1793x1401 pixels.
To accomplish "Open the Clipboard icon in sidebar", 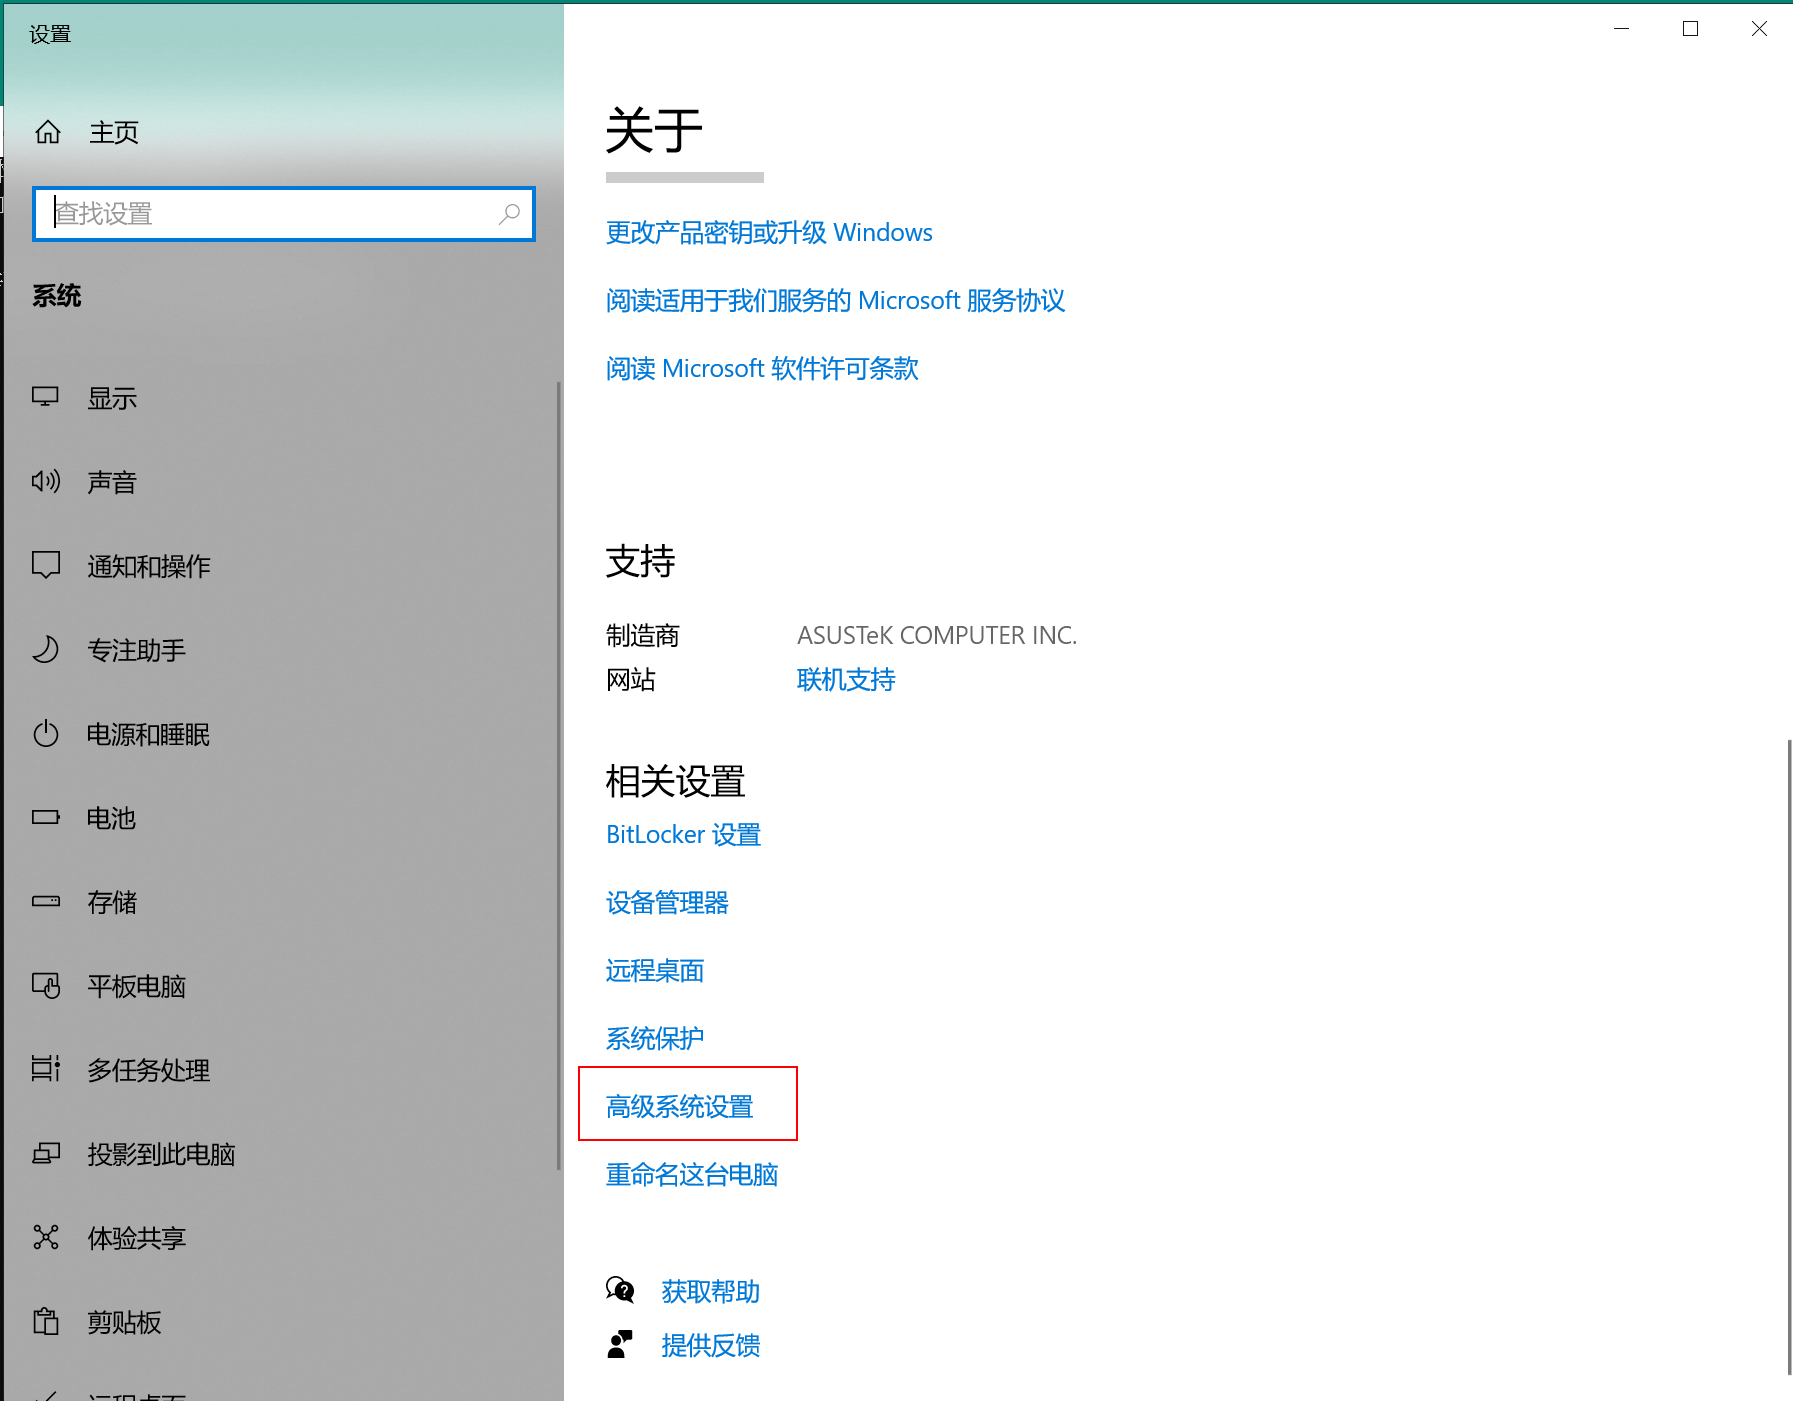I will coord(46,1322).
